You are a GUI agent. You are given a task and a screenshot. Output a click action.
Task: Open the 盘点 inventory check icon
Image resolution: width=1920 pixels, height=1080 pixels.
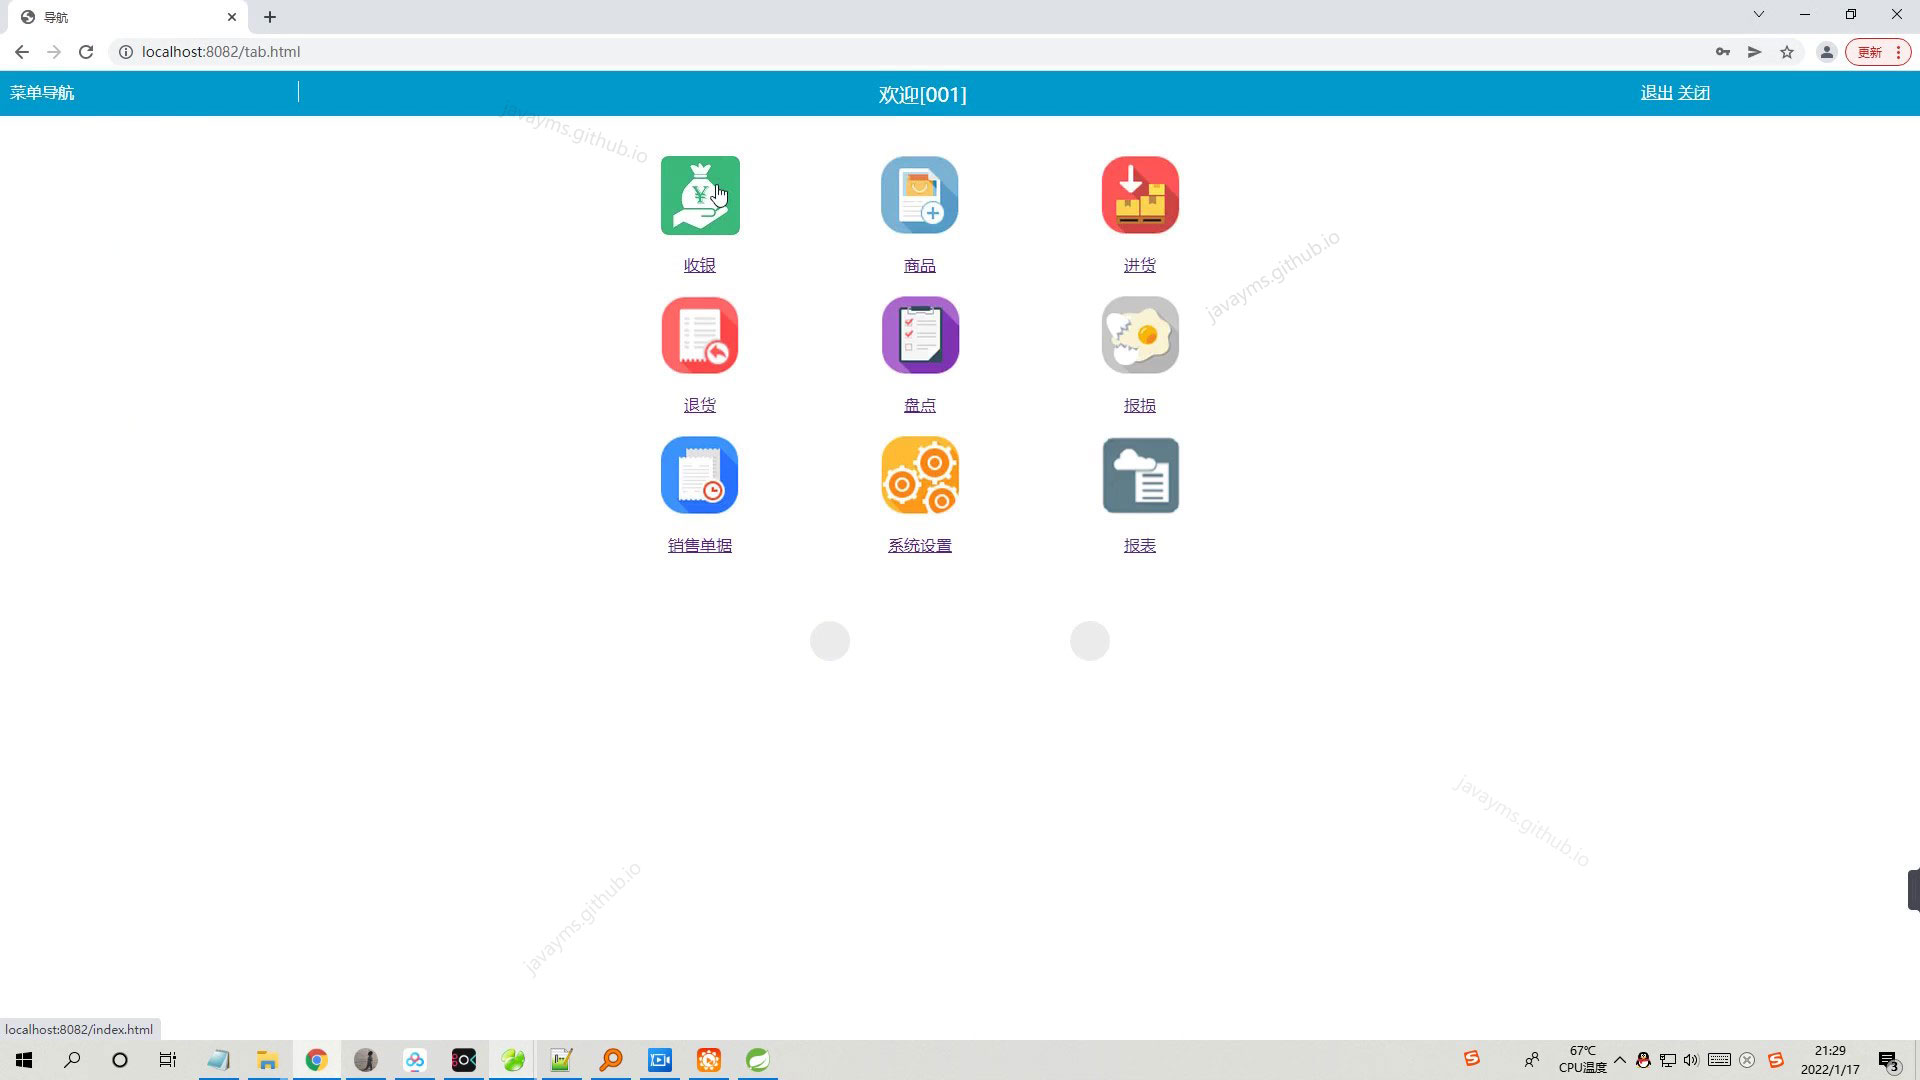point(919,335)
